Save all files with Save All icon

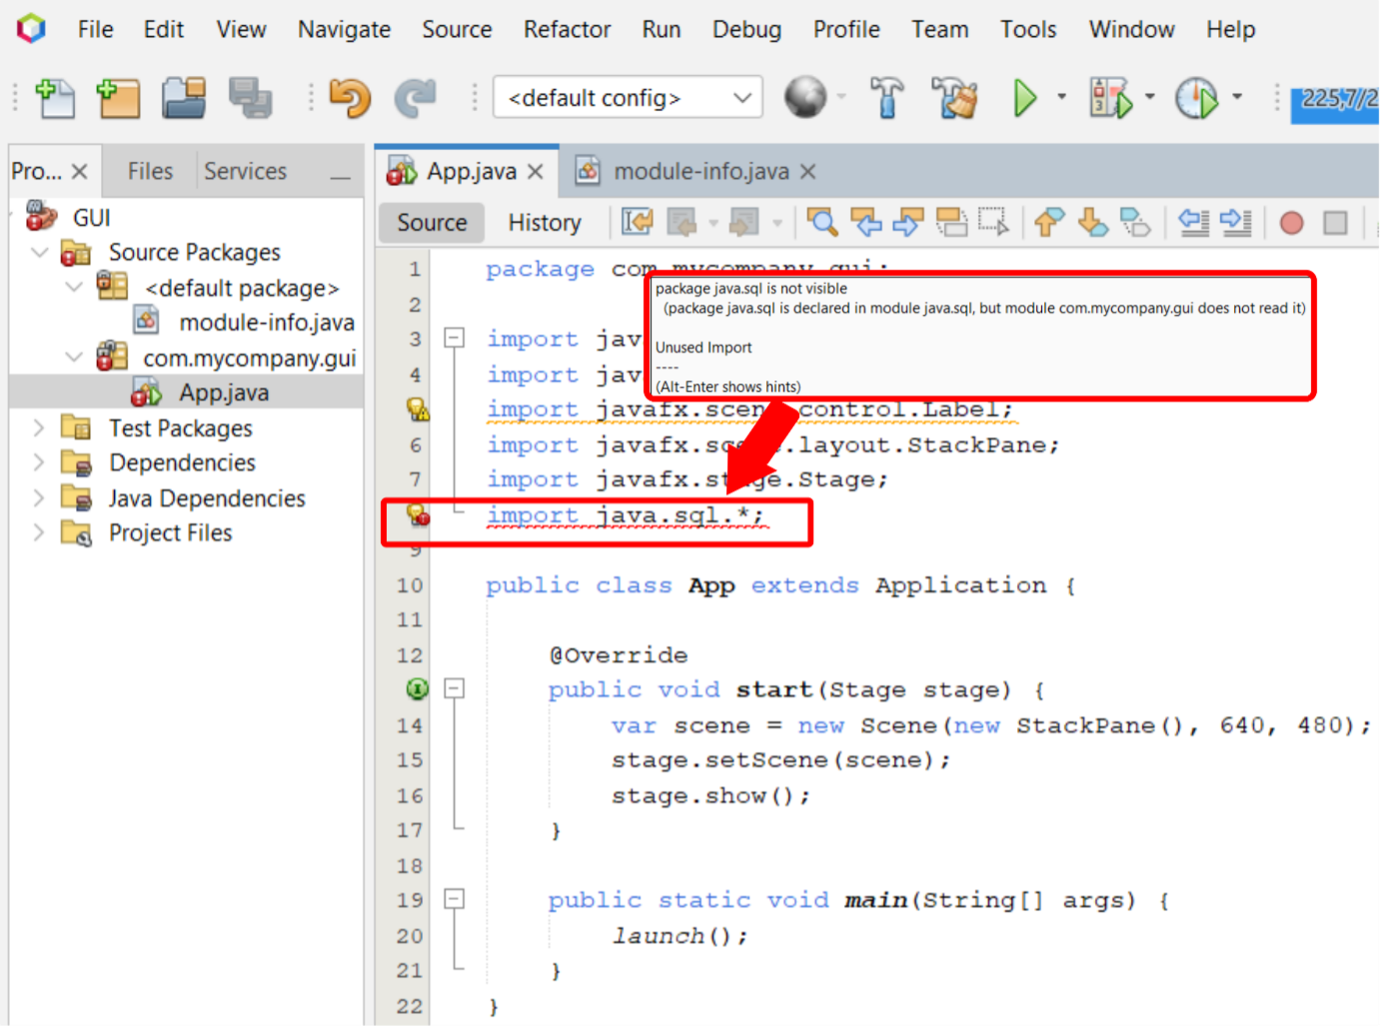coord(250,98)
